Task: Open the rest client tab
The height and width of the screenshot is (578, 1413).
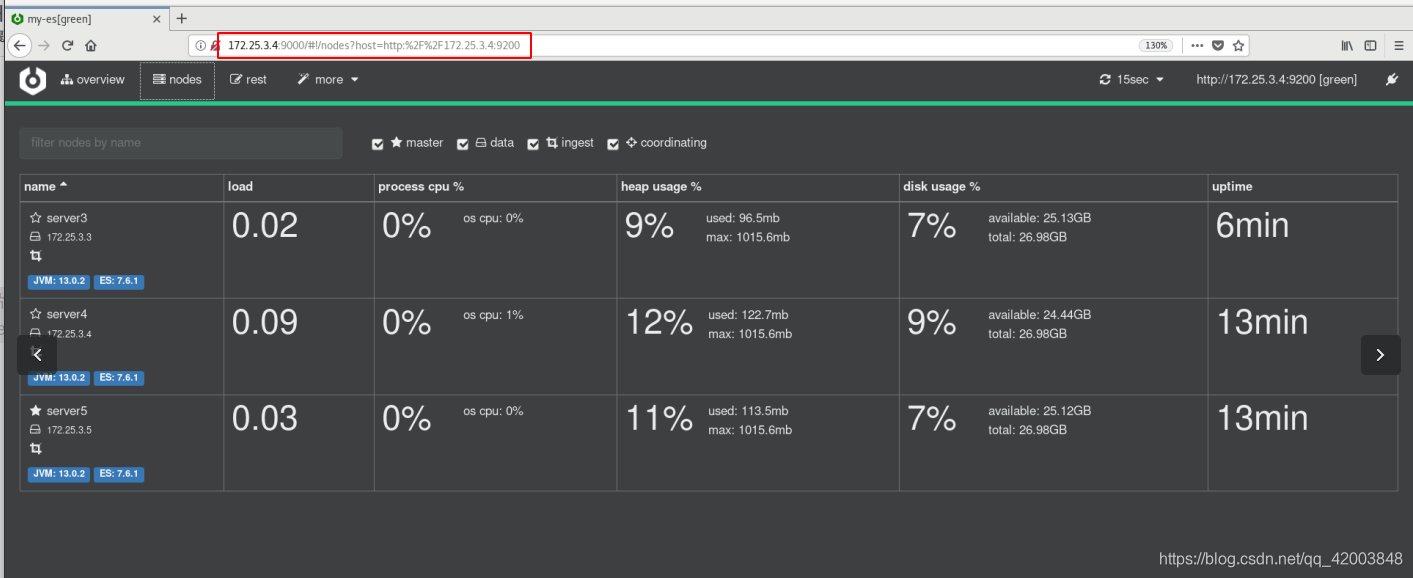Action: [x=249, y=80]
